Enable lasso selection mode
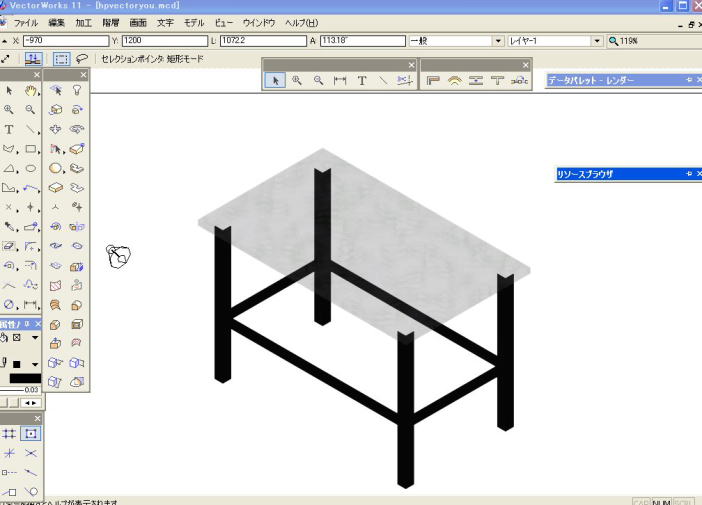702x505 pixels. tap(81, 59)
